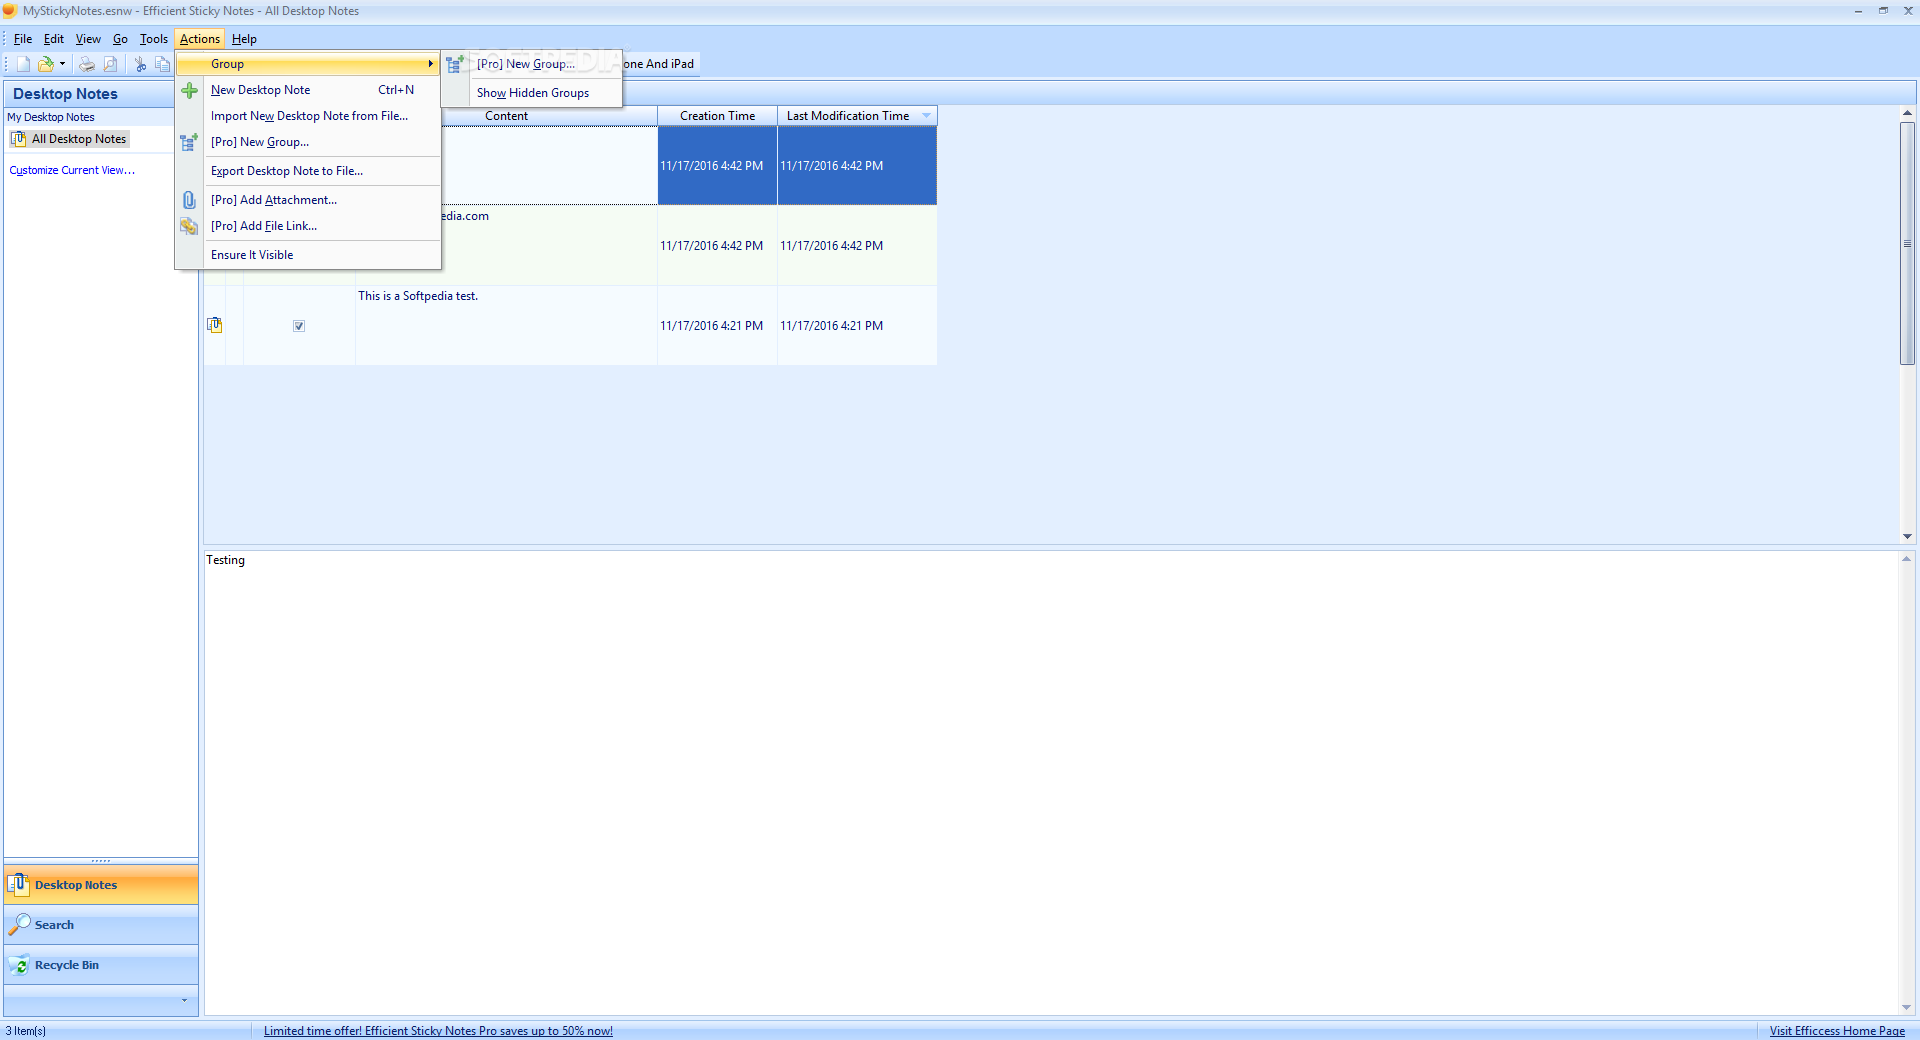Image resolution: width=1920 pixels, height=1040 pixels.
Task: Open the View menu
Action: (88, 39)
